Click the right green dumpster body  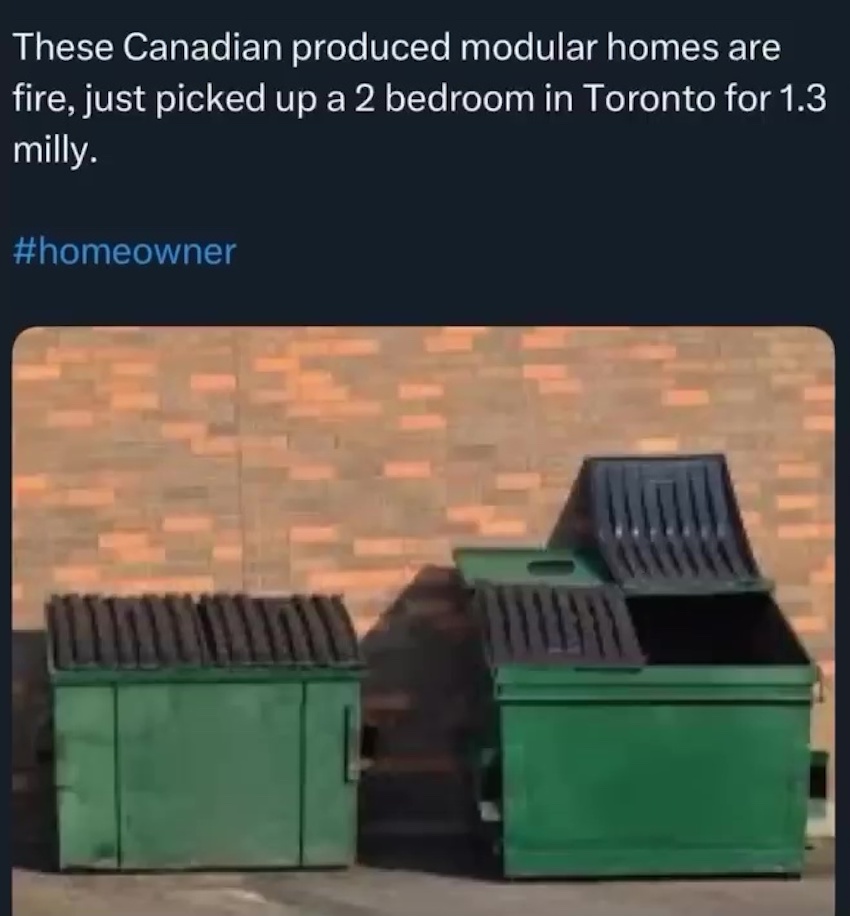click(x=653, y=771)
